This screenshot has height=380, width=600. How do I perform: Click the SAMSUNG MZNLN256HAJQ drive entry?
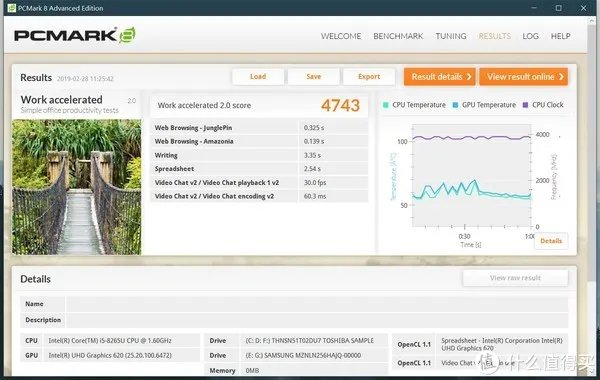click(303, 356)
